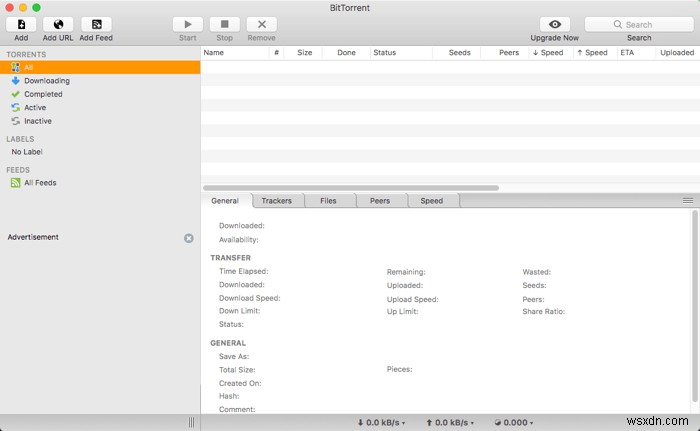Open the 0.000 ratio dropdown

[514, 423]
